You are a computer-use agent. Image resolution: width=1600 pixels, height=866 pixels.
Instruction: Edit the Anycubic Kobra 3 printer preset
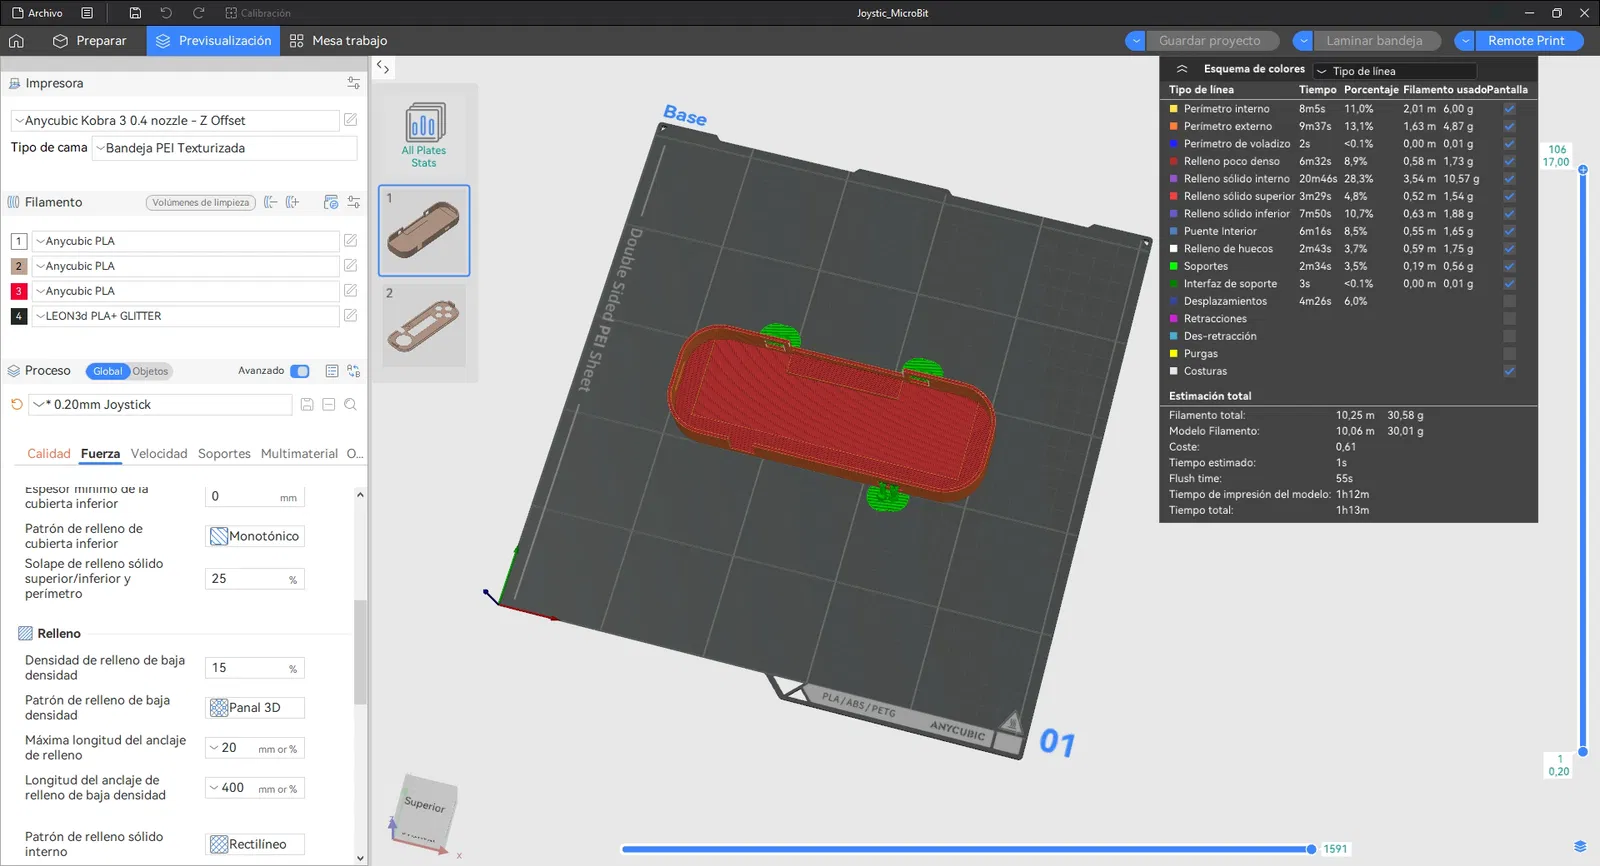tap(351, 120)
